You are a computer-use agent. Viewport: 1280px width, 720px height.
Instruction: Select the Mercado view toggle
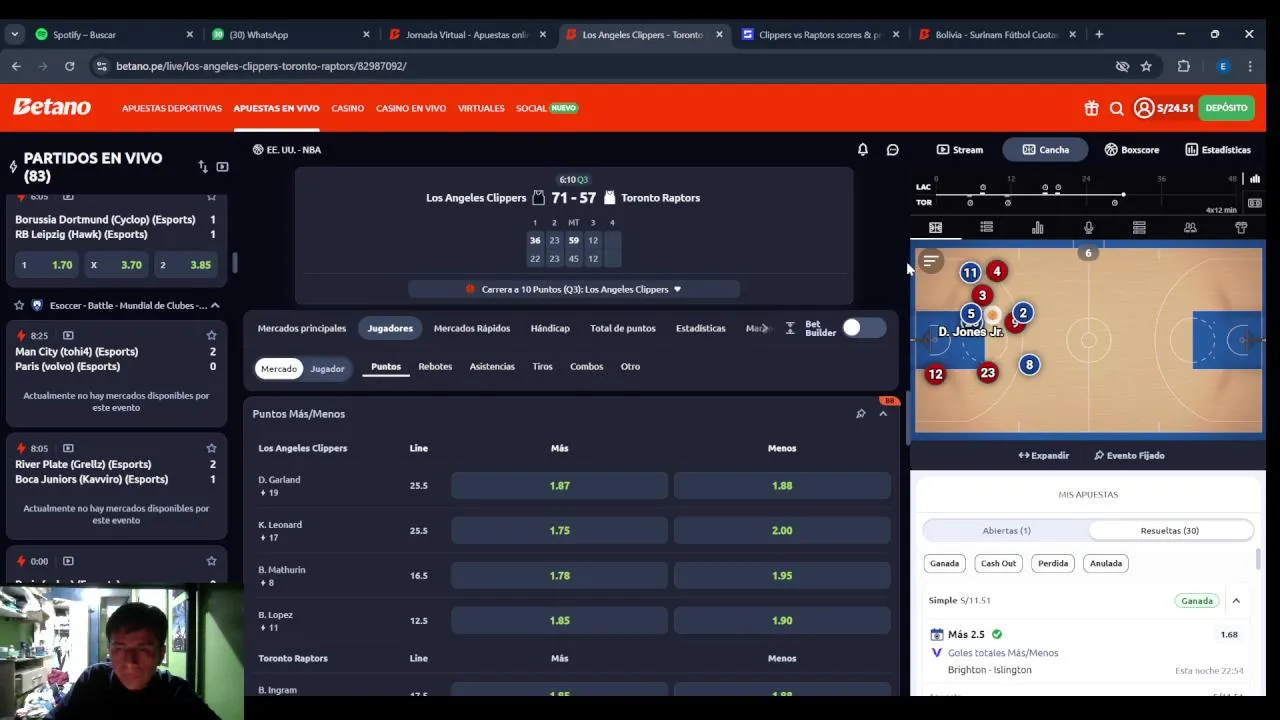pos(279,369)
